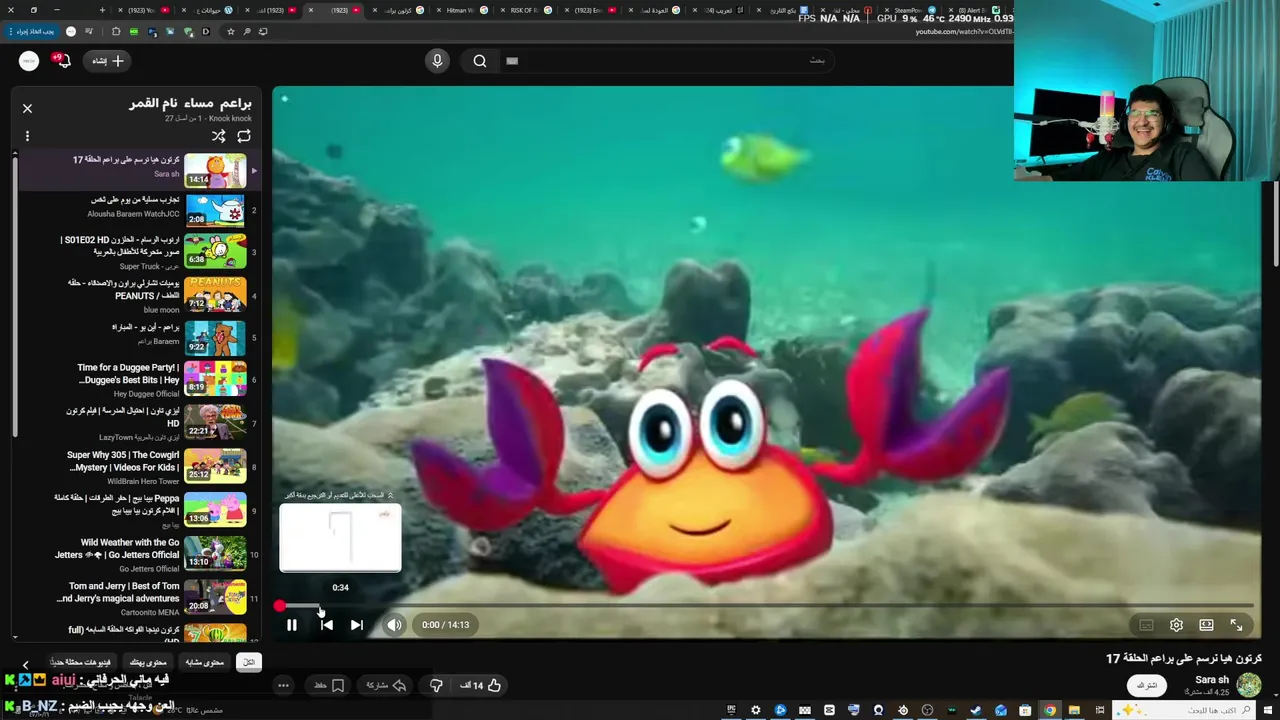Switch video to theater mode
The width and height of the screenshot is (1280, 720).
coord(1206,625)
